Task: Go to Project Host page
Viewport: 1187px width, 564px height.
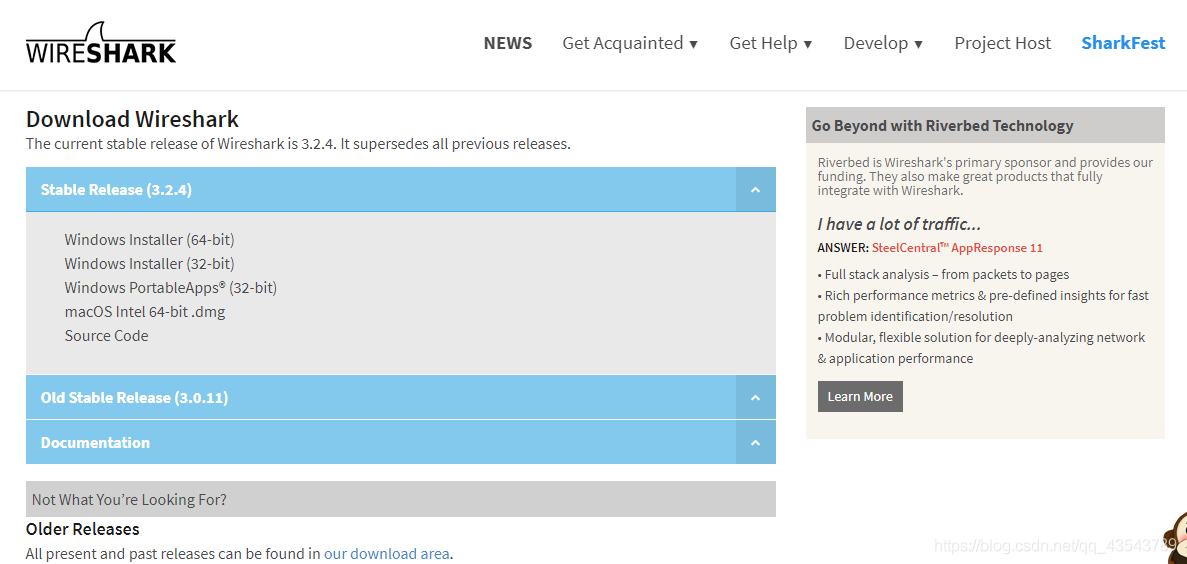Action: [x=1002, y=43]
